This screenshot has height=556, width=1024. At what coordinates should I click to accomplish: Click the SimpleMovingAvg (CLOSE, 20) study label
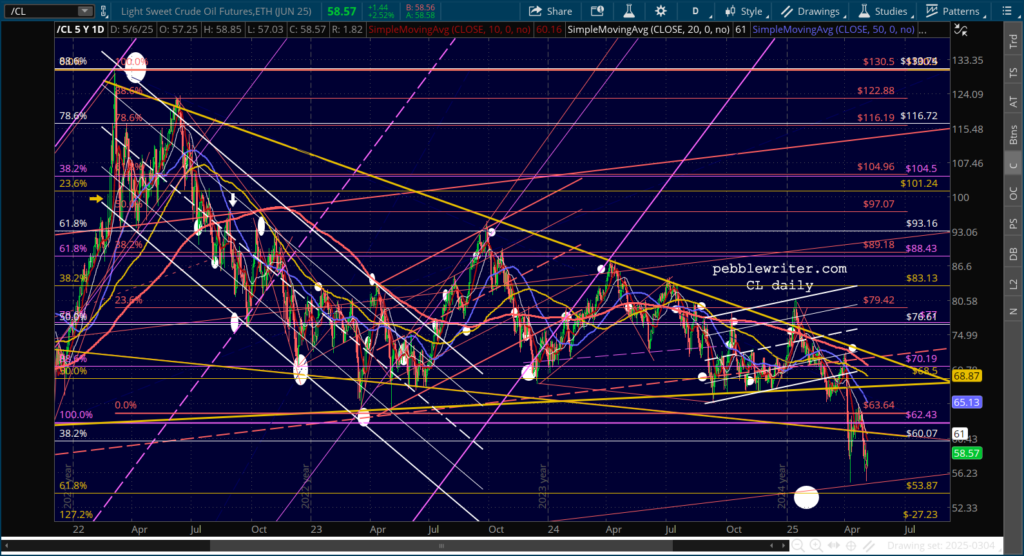point(648,29)
